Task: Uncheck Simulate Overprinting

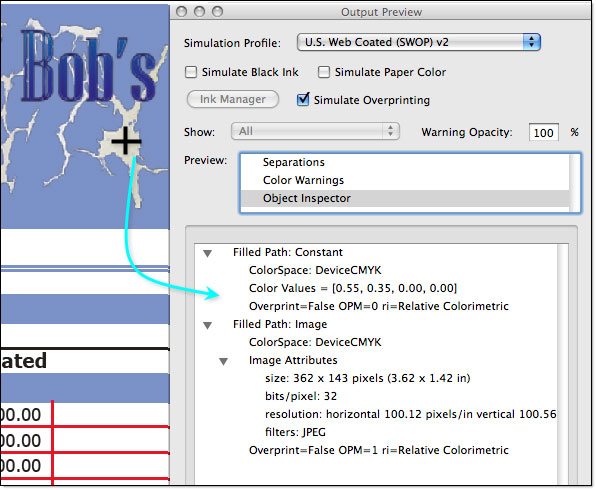Action: 303,100
